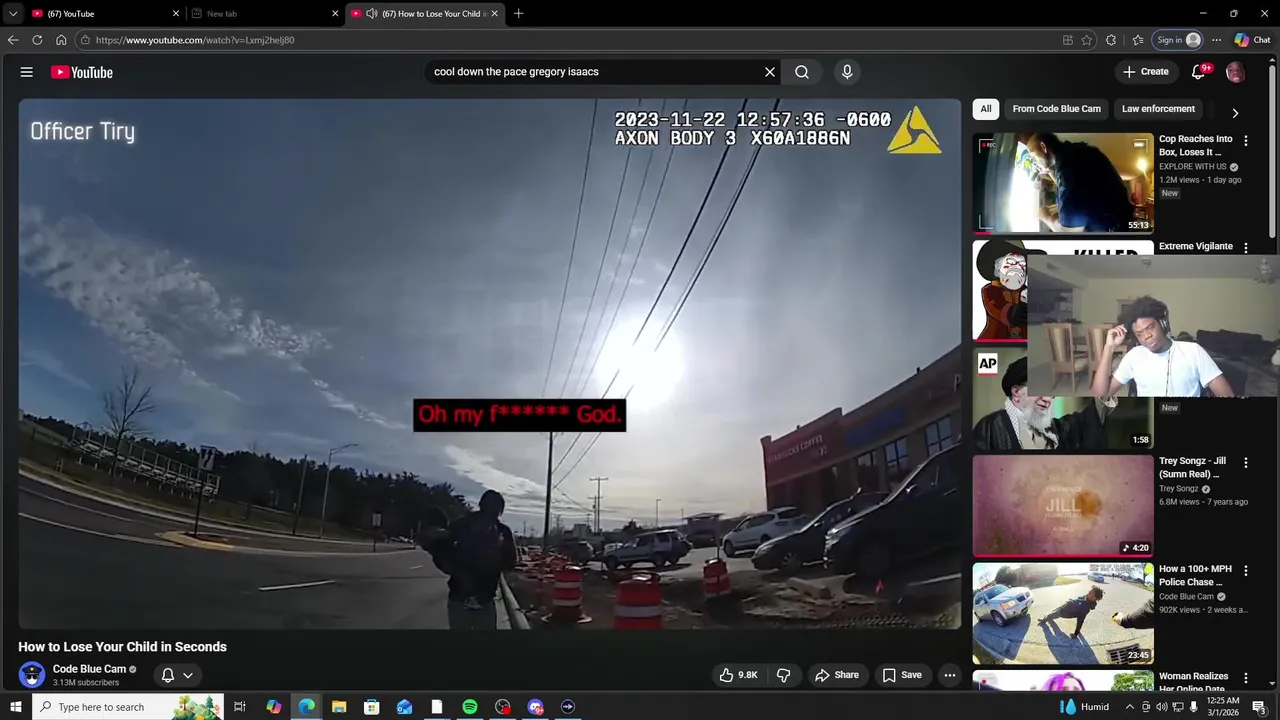Click the video player to pause

[489, 364]
